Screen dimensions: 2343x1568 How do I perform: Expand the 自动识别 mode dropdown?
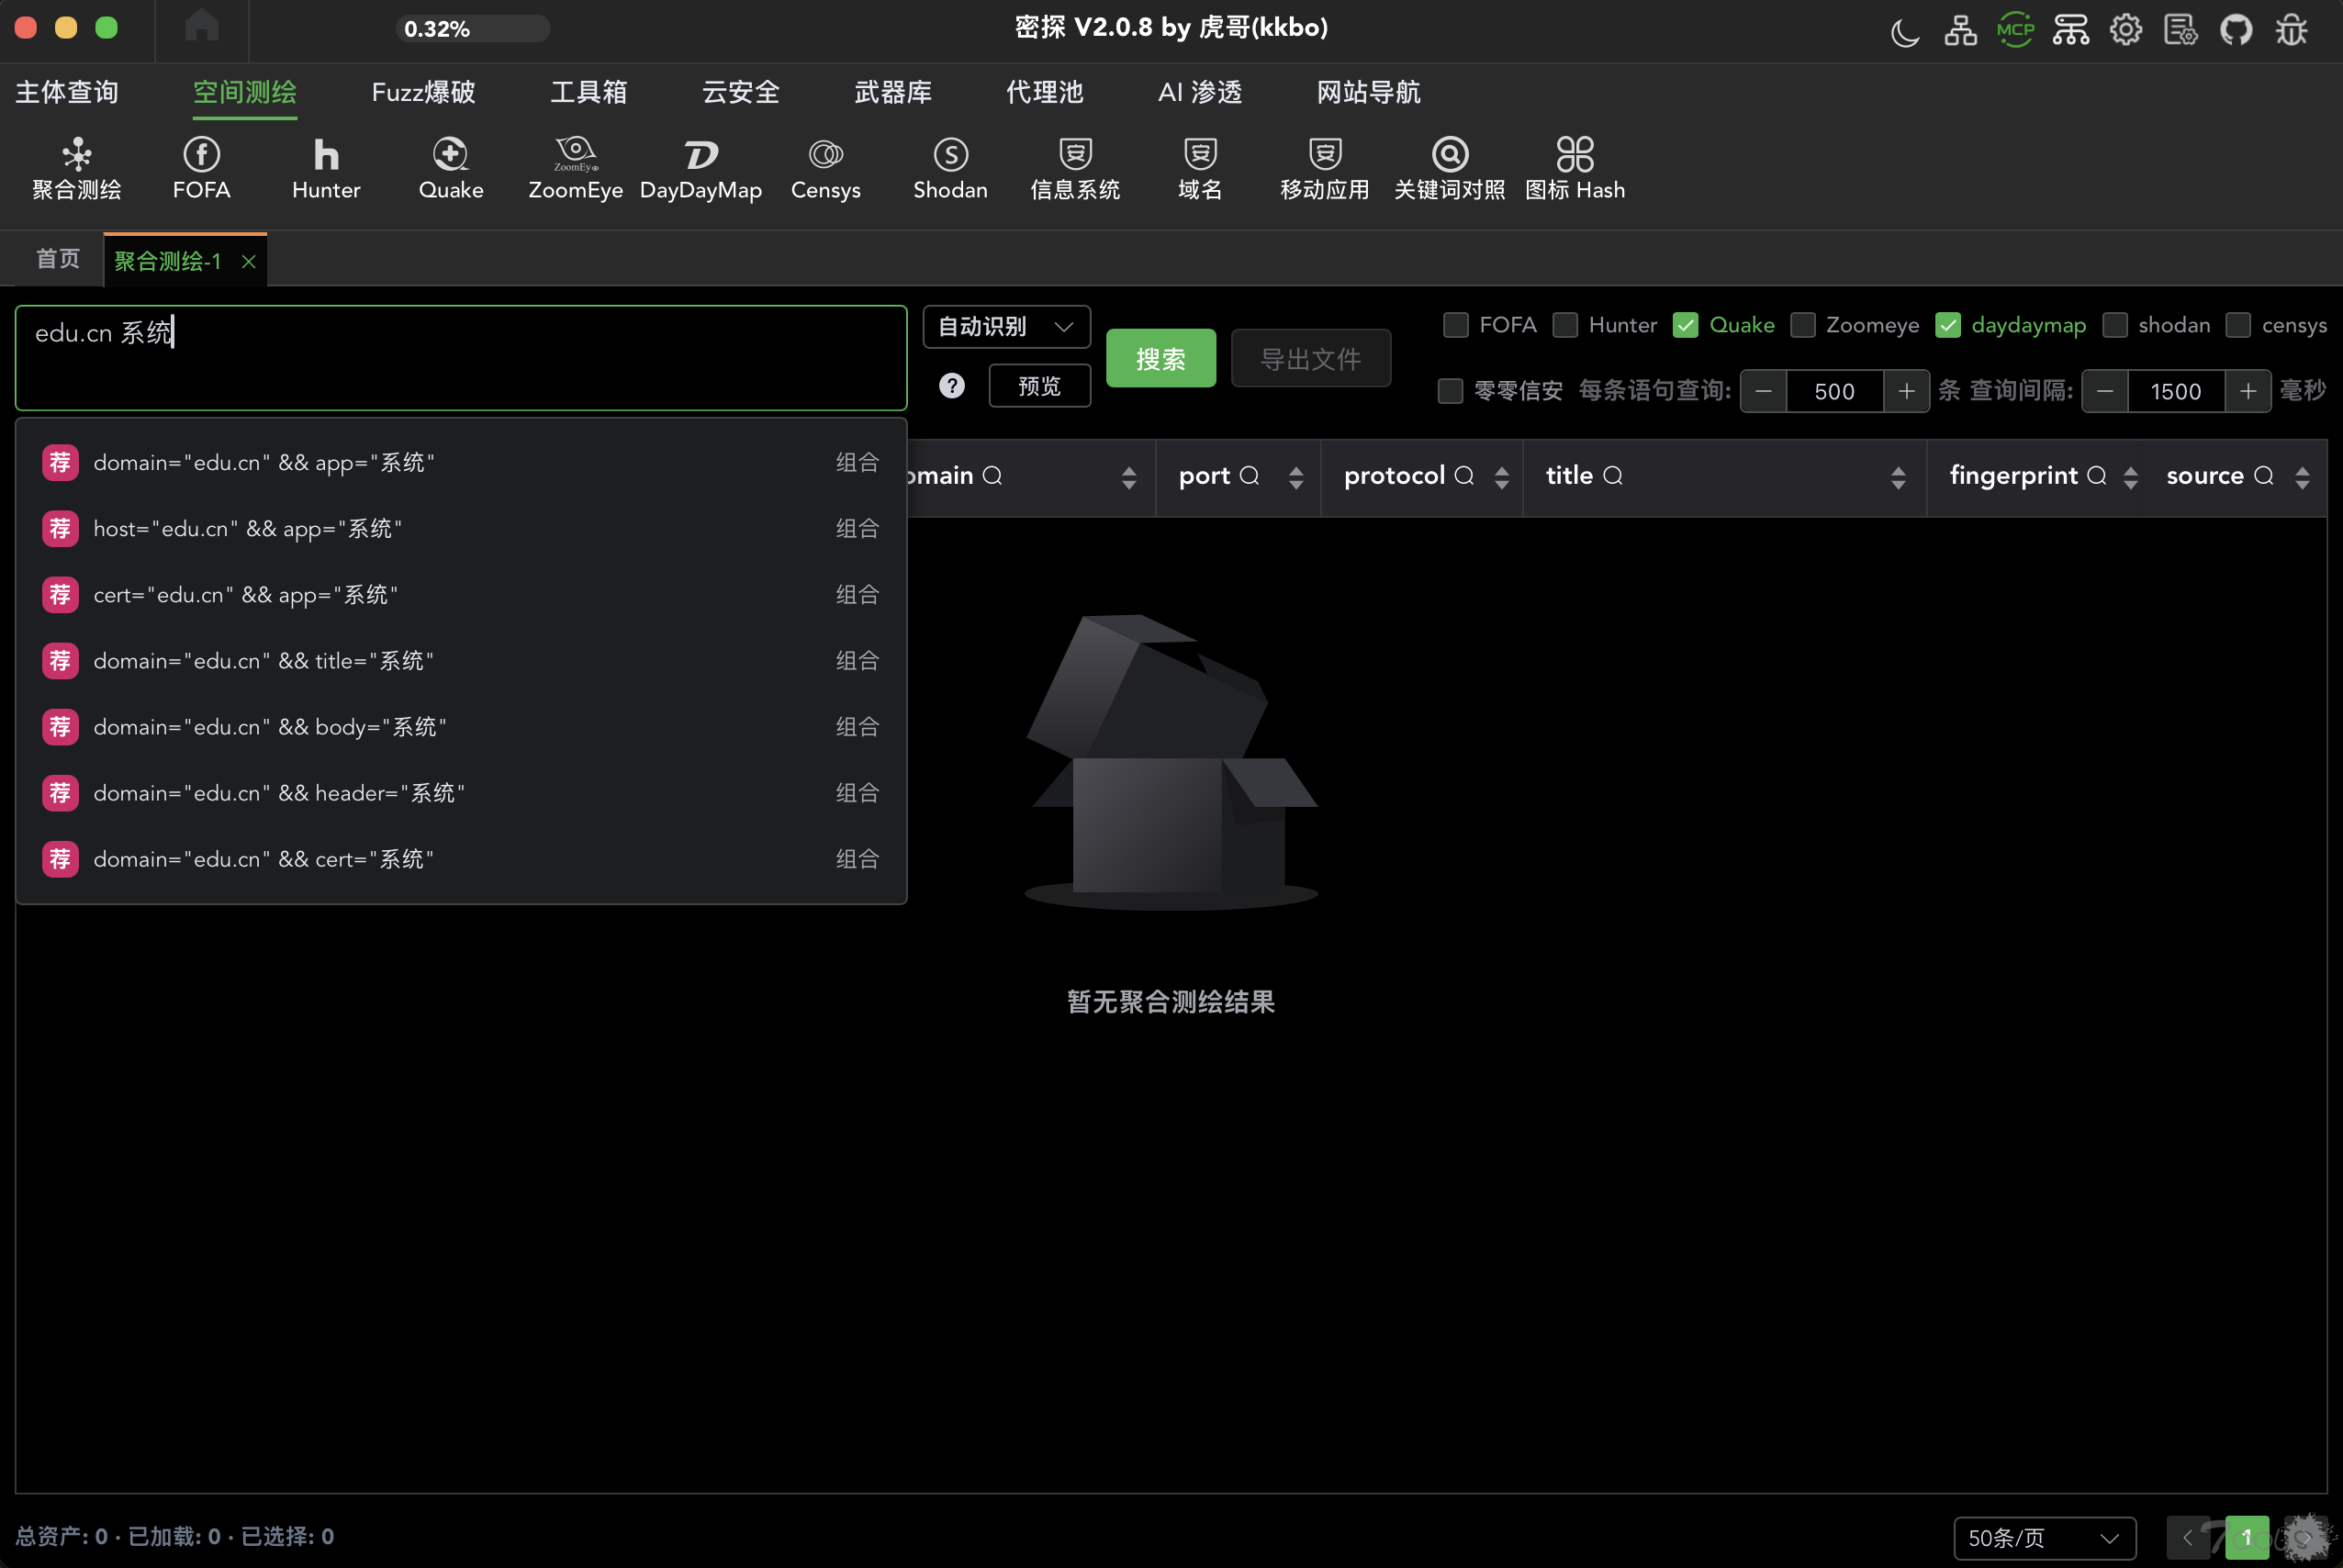1006,327
